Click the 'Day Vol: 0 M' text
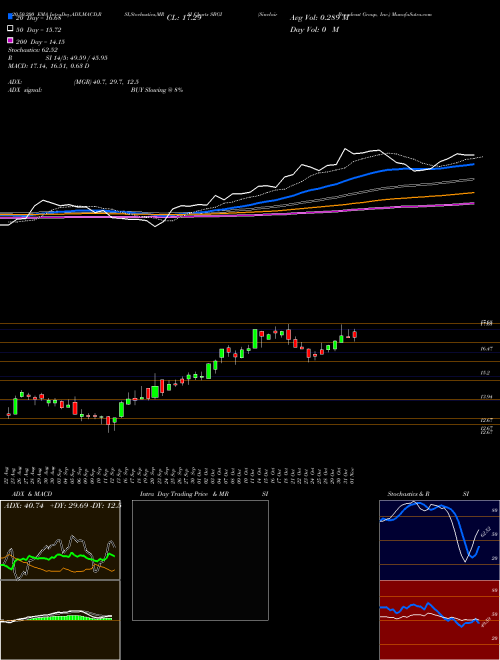This screenshot has width=500, height=660. 314,29
